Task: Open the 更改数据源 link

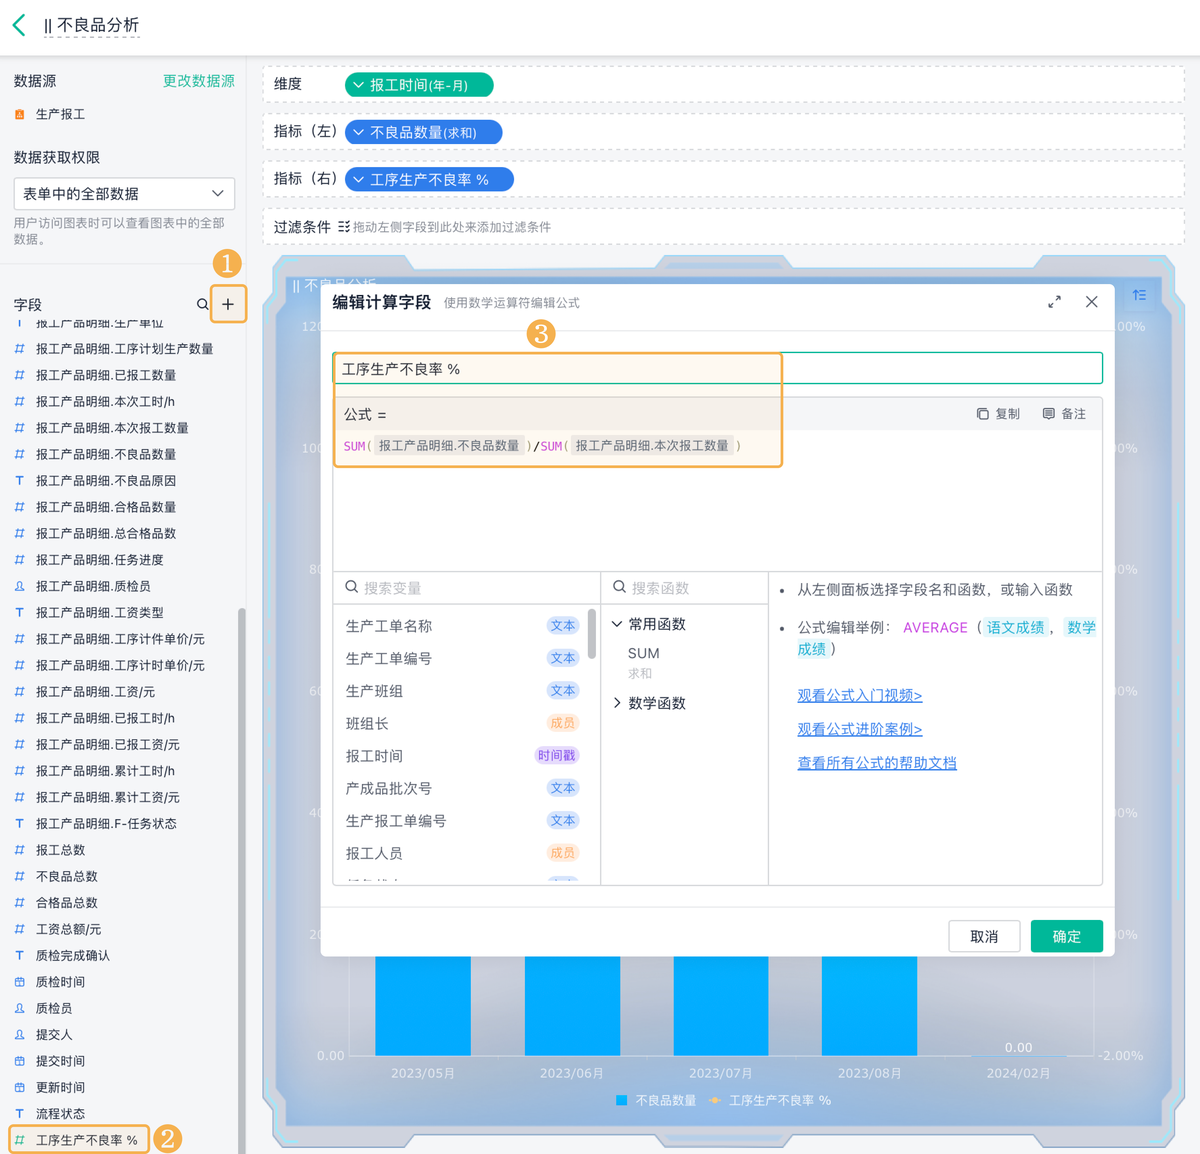Action: click(x=198, y=81)
